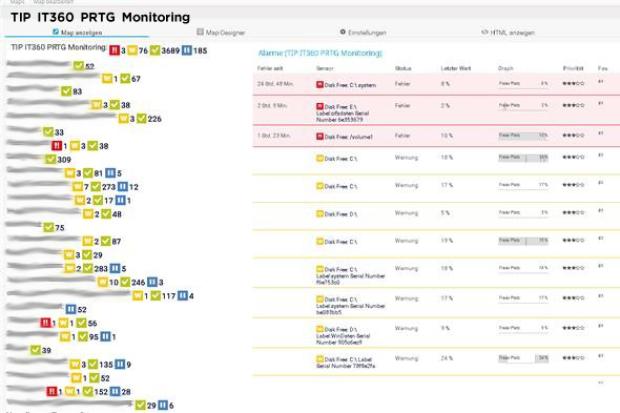The width and height of the screenshot is (620, 413).
Task: Click the TIP IT360 PRTG Monitoring root group label
Action: click(58, 47)
